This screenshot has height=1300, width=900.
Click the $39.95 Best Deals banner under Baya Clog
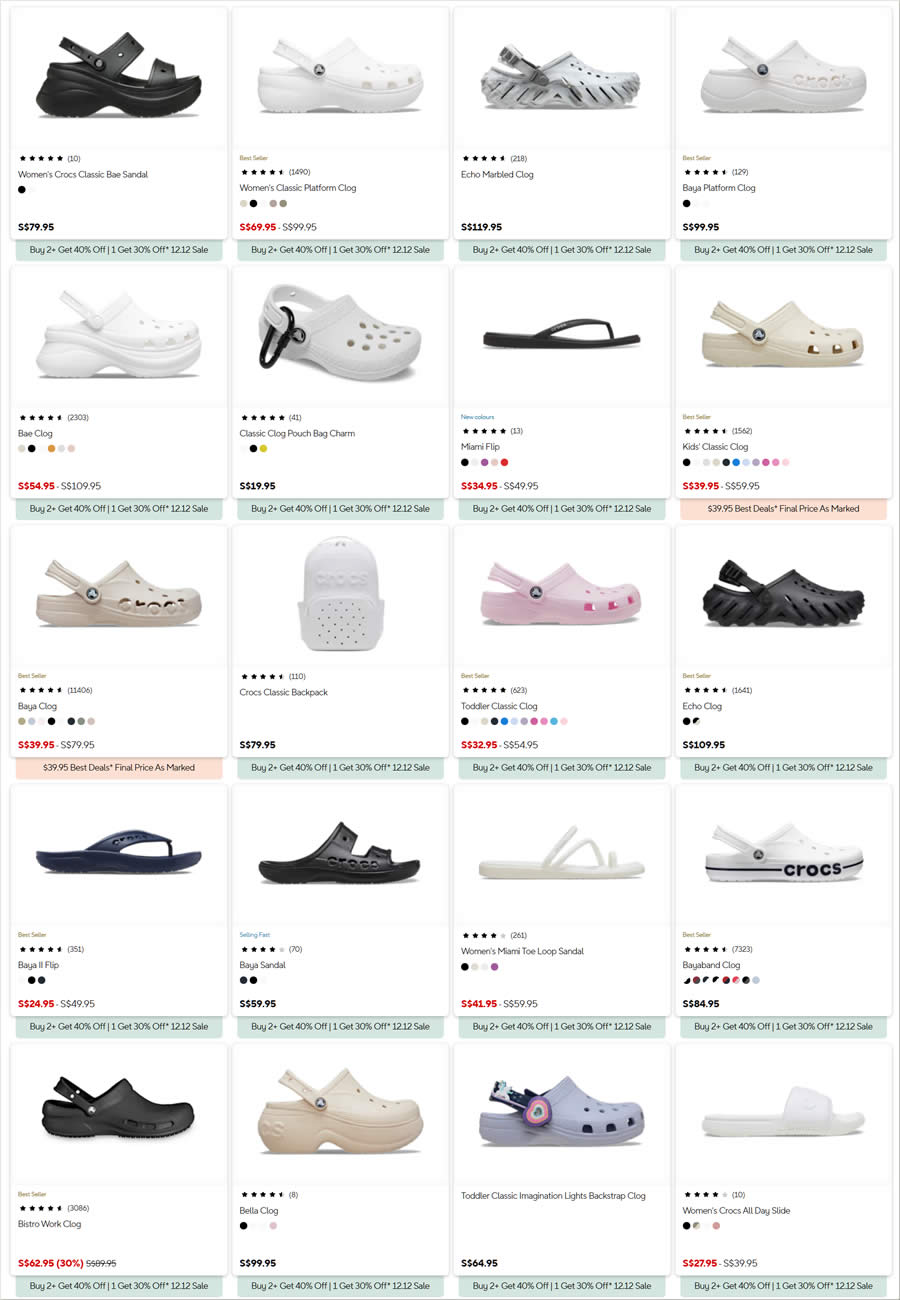point(117,767)
